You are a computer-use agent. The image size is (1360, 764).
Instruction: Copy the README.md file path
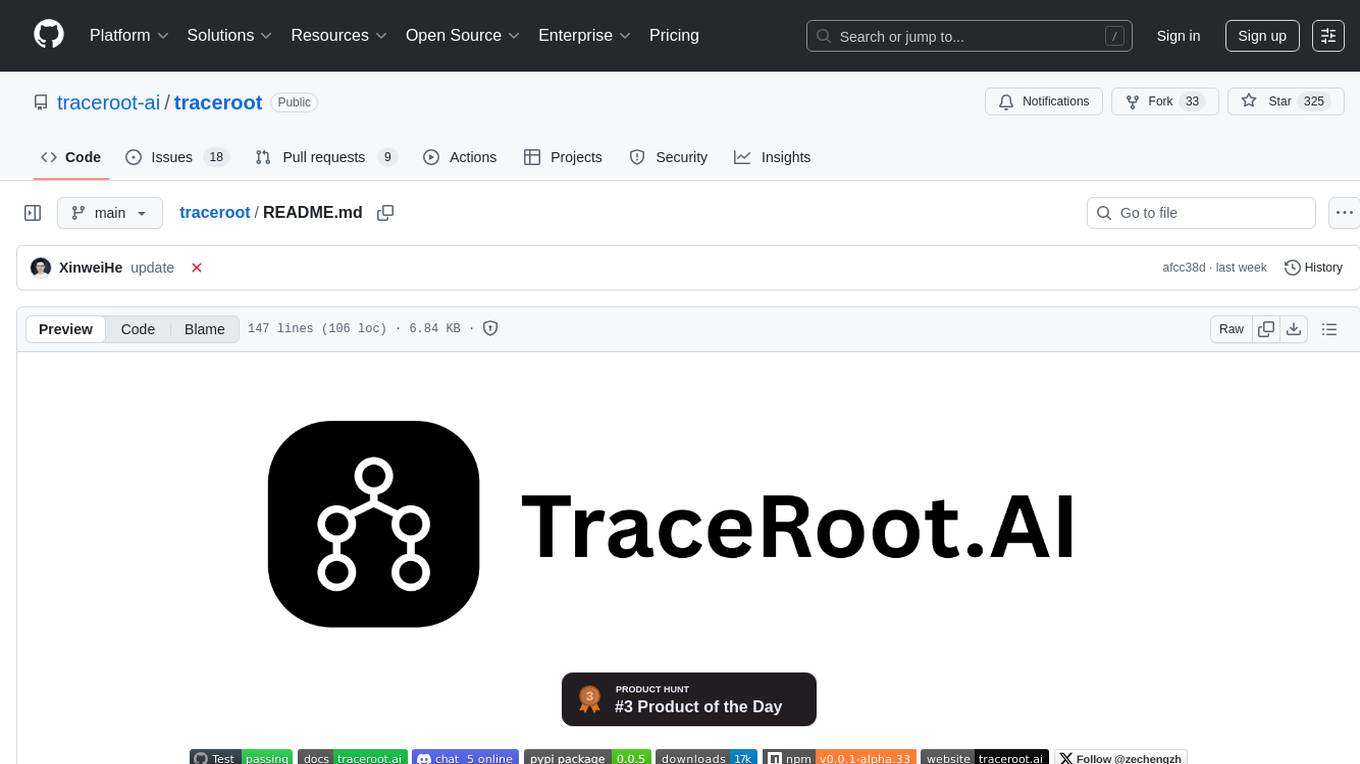pos(385,212)
